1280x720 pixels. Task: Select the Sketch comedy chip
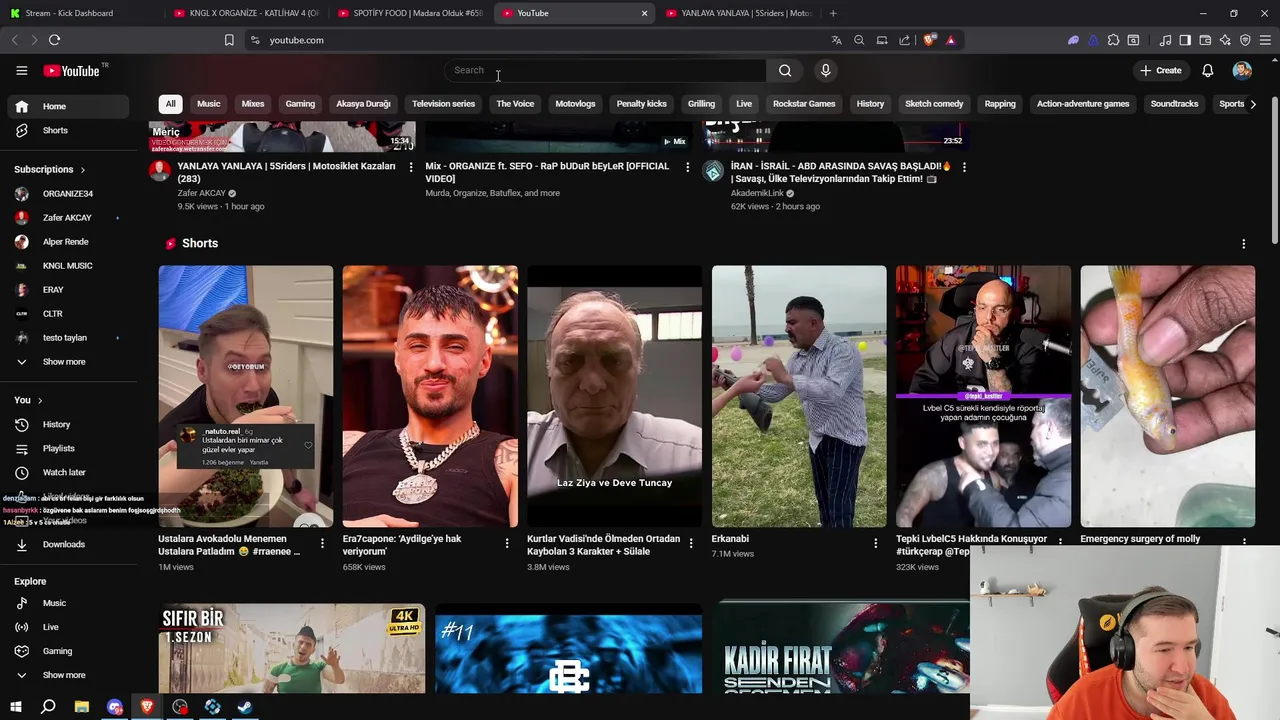pos(934,104)
